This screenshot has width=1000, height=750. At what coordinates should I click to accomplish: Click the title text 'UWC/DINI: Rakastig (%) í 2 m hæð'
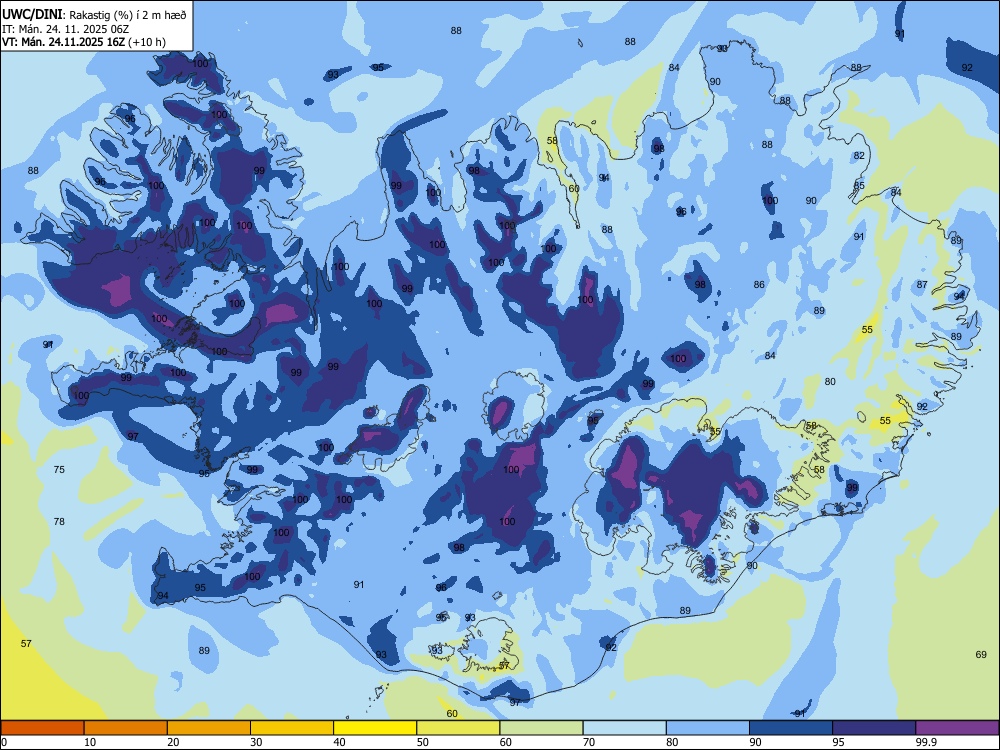pyautogui.click(x=94, y=15)
